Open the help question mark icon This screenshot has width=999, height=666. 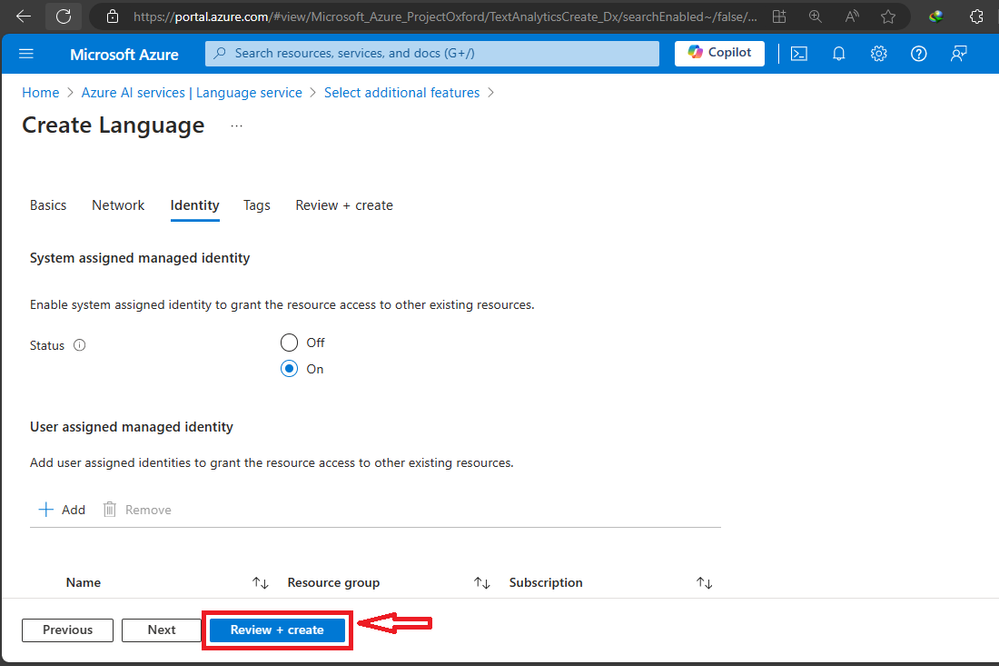[x=919, y=54]
